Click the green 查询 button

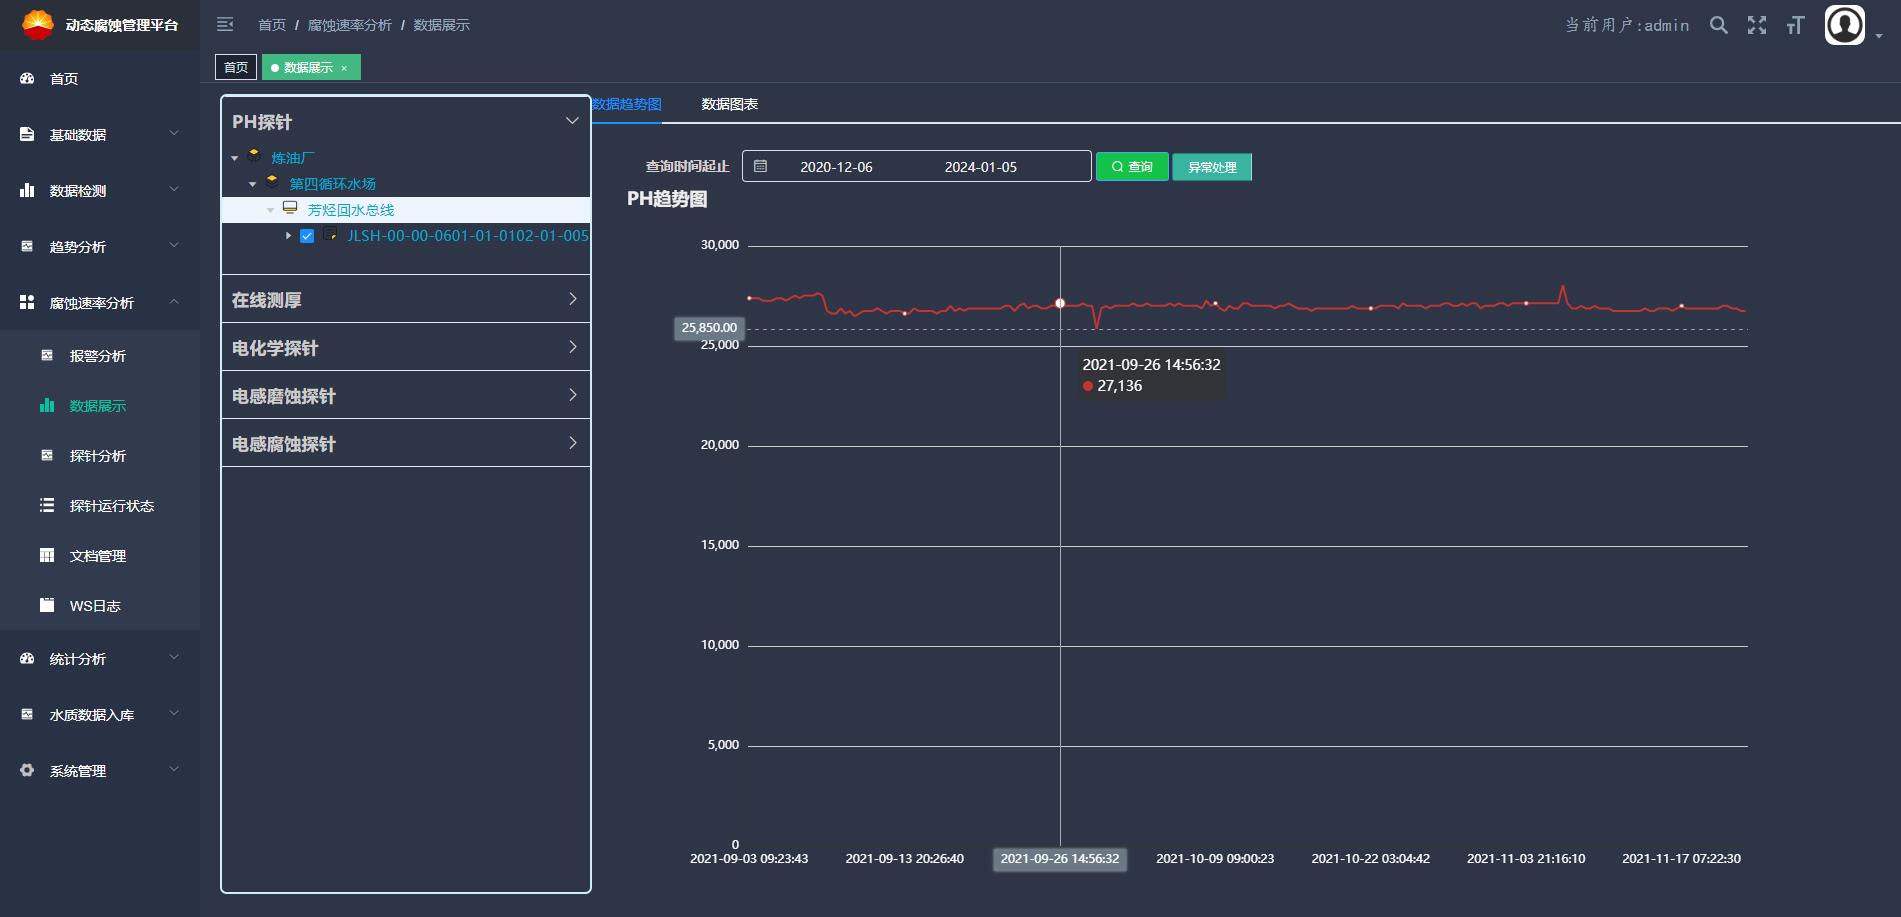1132,167
